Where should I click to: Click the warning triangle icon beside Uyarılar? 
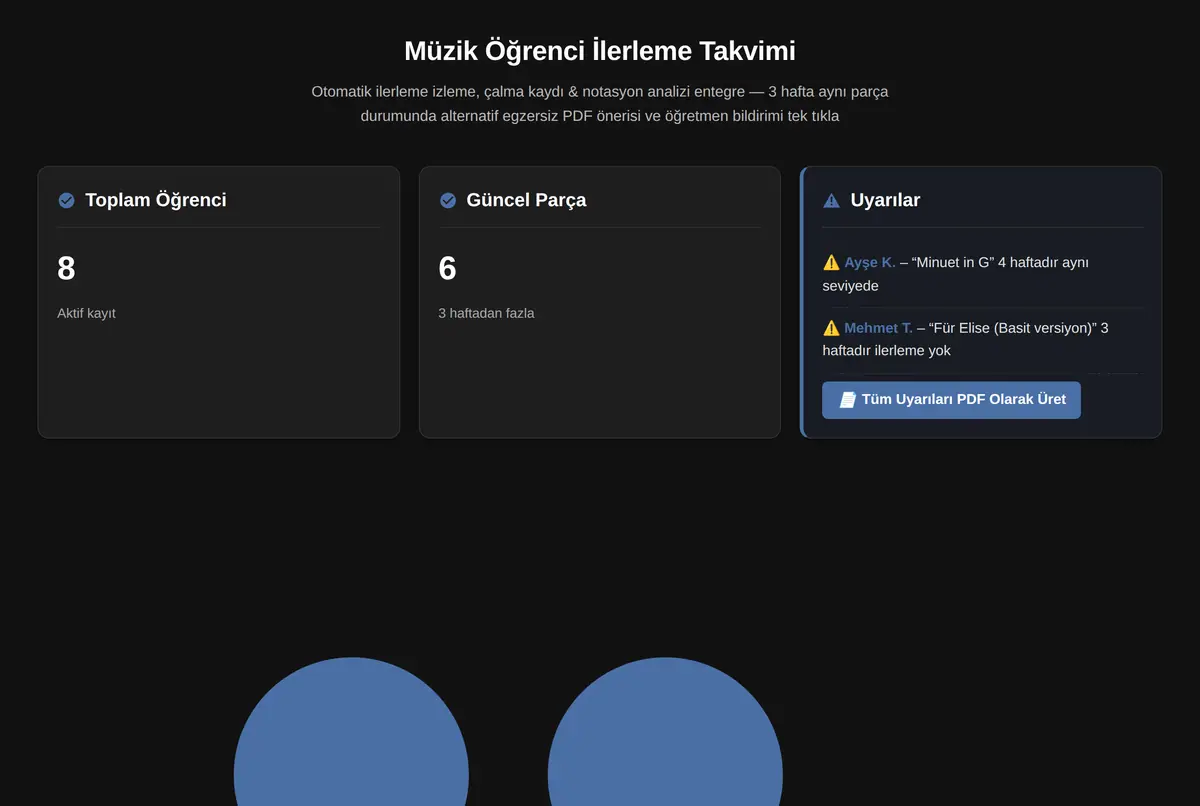831,200
